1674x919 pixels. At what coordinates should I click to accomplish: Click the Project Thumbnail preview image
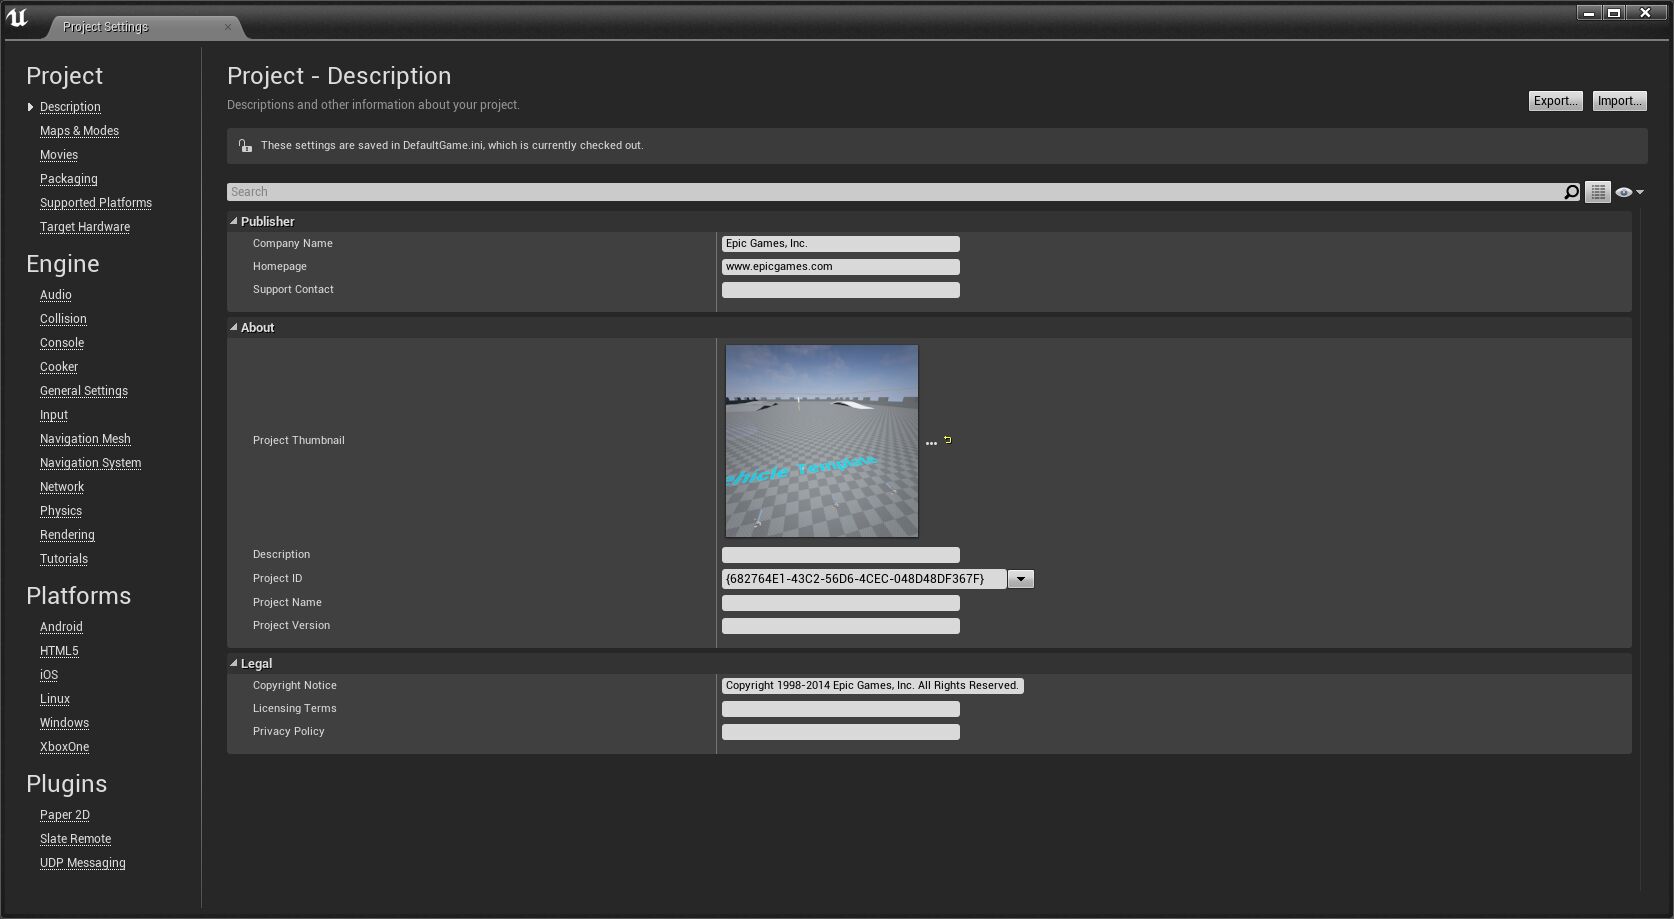[822, 440]
